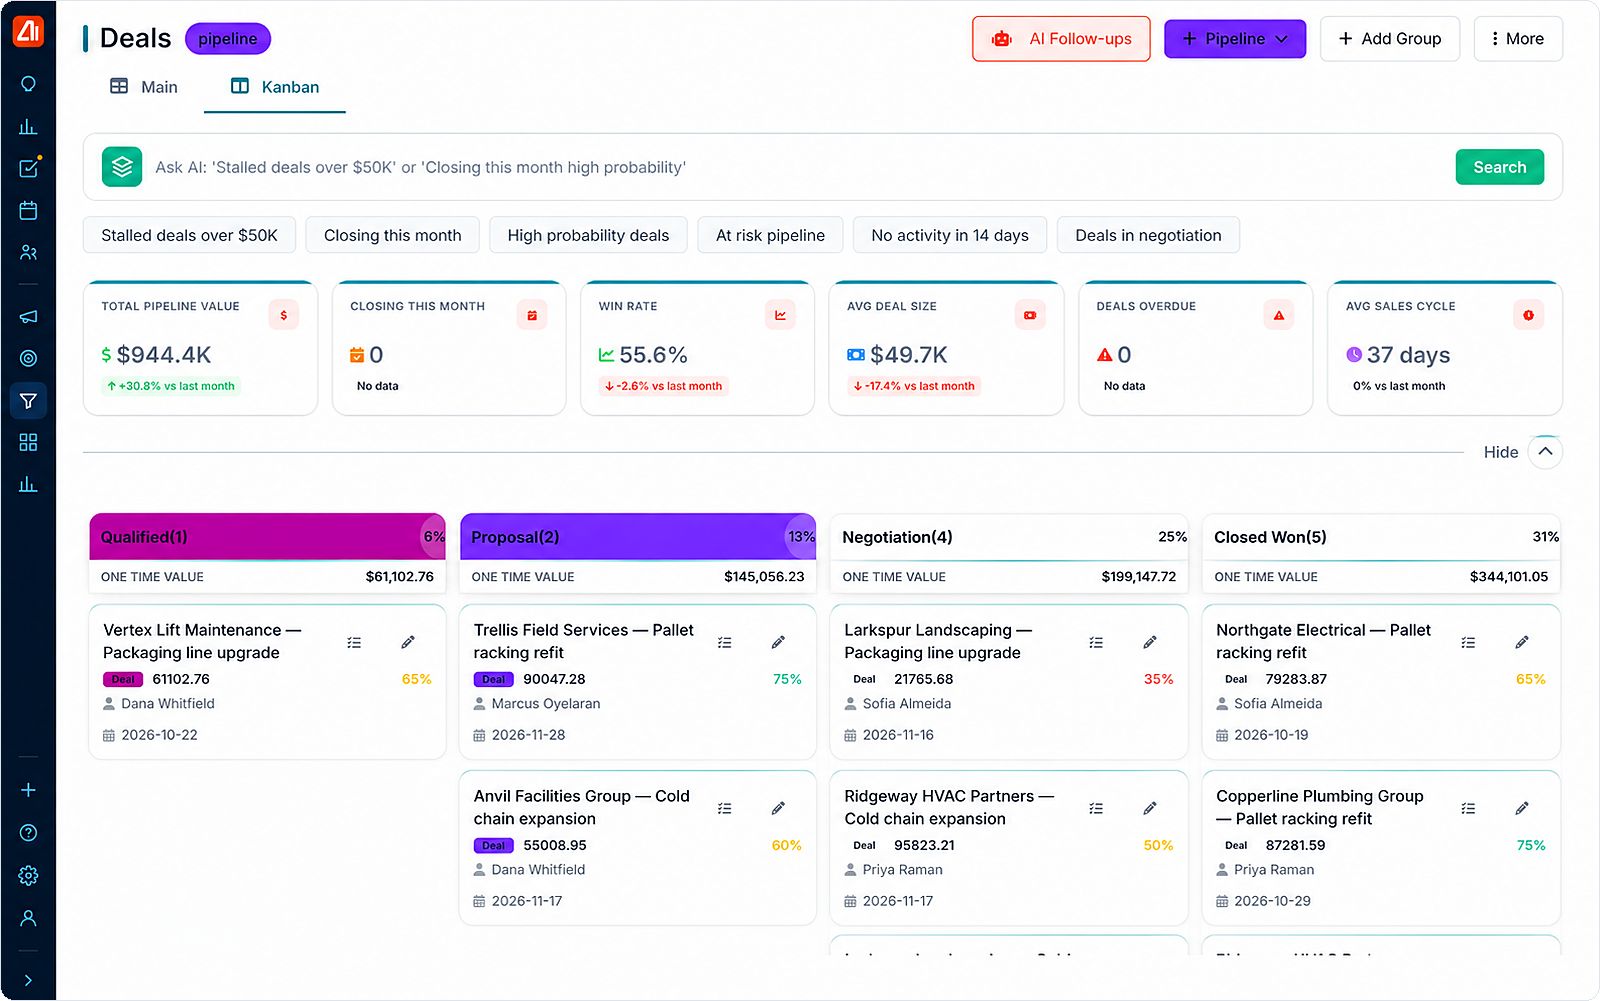Select 'No activity in 14 days' chip

pos(950,235)
